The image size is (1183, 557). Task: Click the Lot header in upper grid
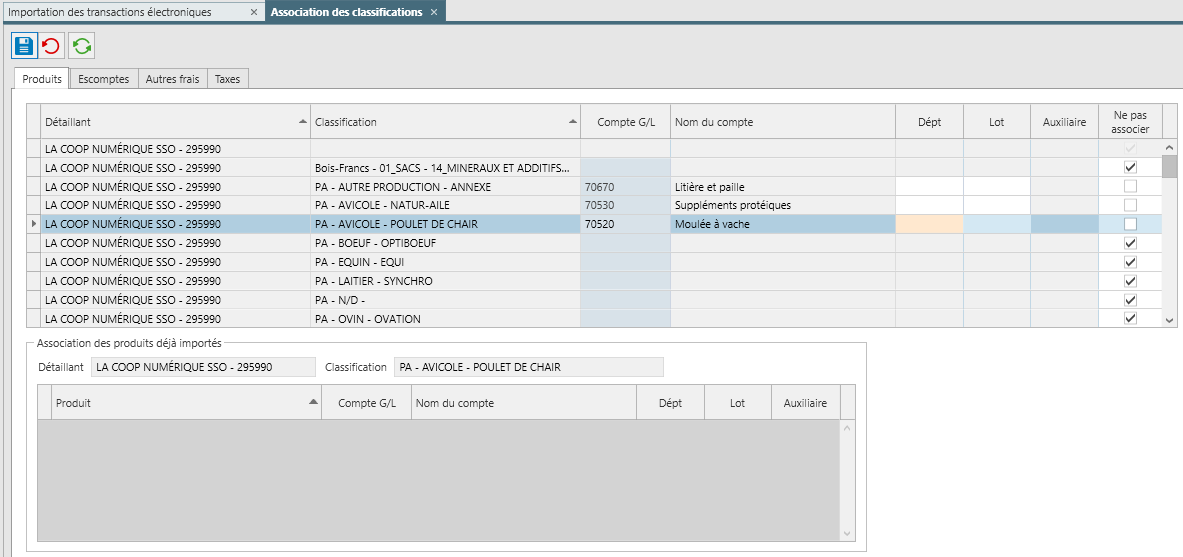click(997, 122)
